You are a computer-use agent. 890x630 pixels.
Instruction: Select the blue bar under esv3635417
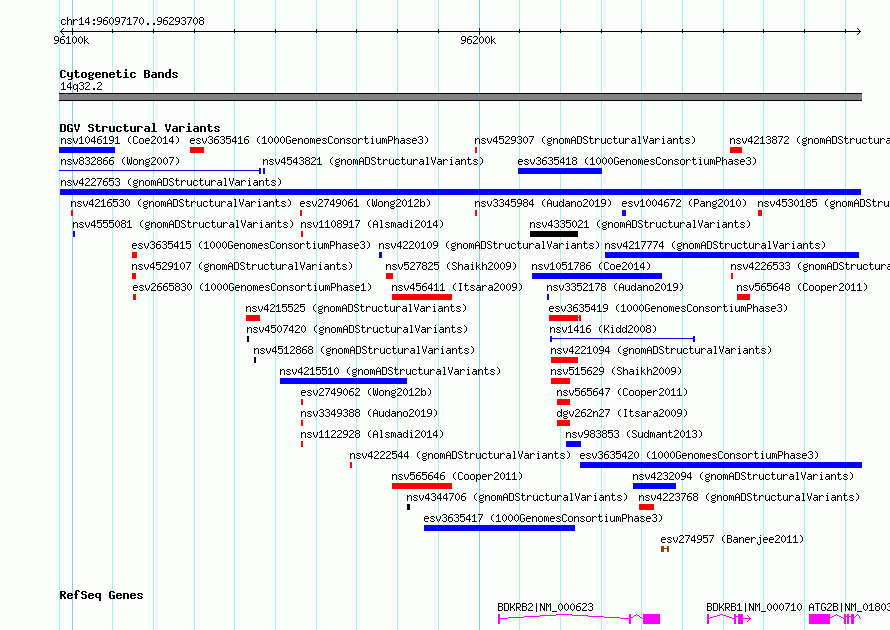tap(499, 528)
